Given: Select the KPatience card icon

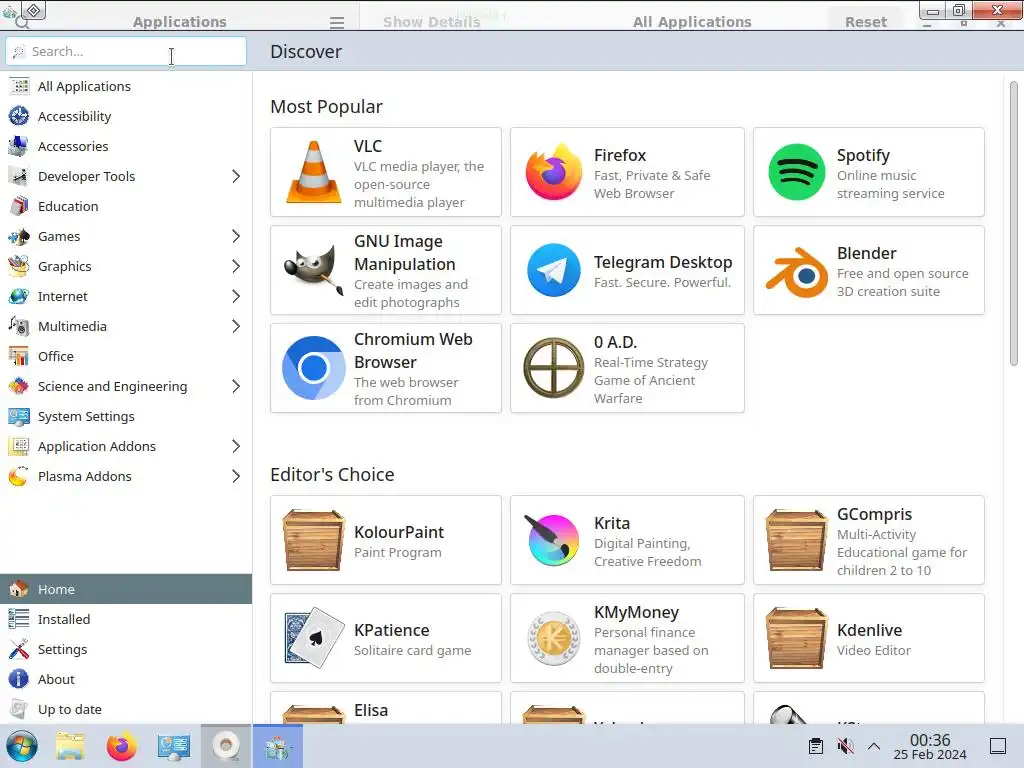Looking at the screenshot, I should [x=313, y=638].
